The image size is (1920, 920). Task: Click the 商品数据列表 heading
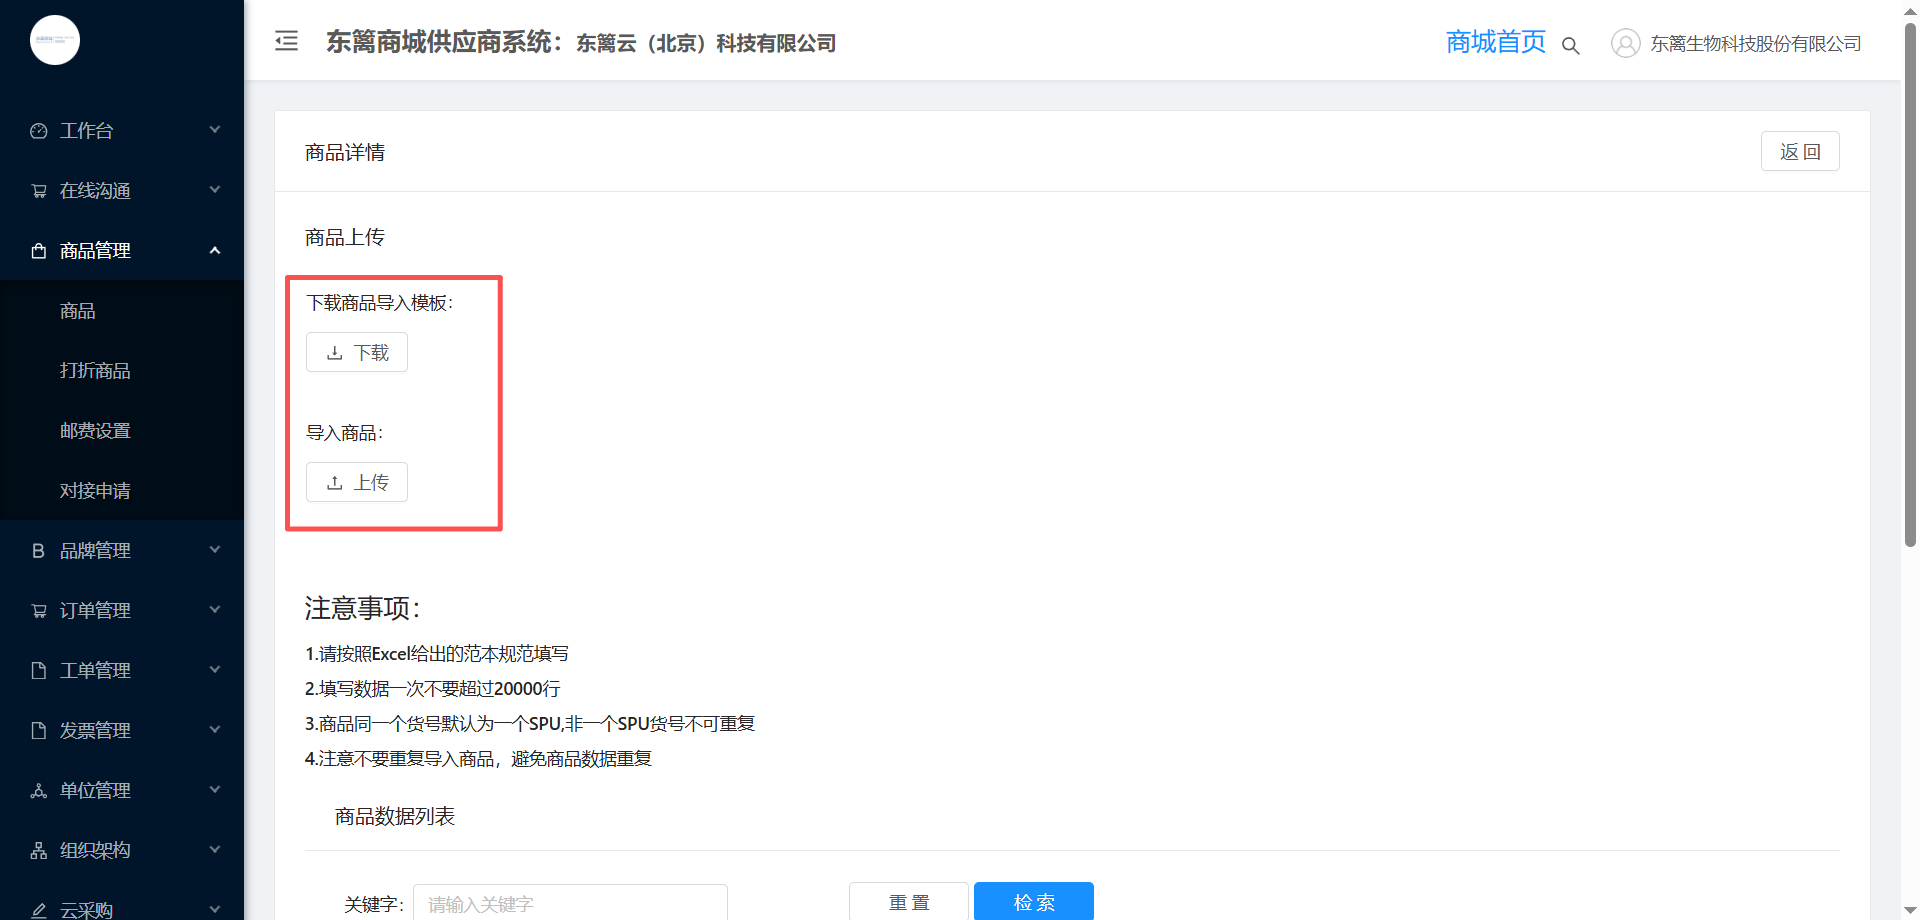tap(395, 816)
